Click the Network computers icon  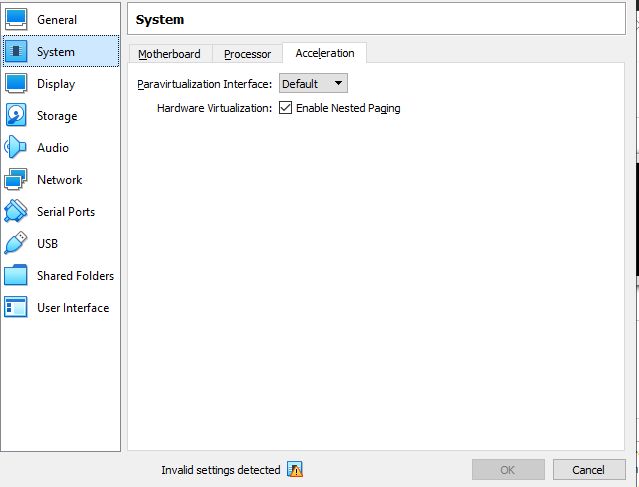click(15, 179)
